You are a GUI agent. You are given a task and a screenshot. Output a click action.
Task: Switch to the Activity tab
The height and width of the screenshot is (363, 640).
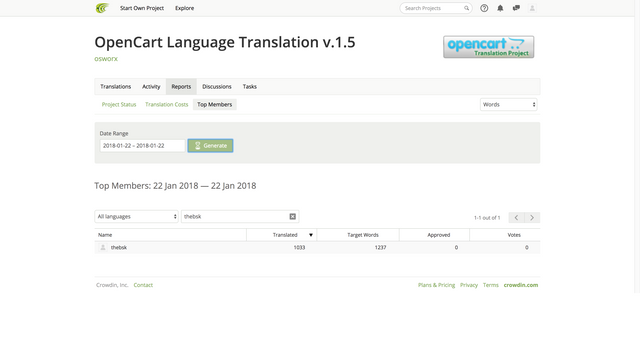pos(151,87)
